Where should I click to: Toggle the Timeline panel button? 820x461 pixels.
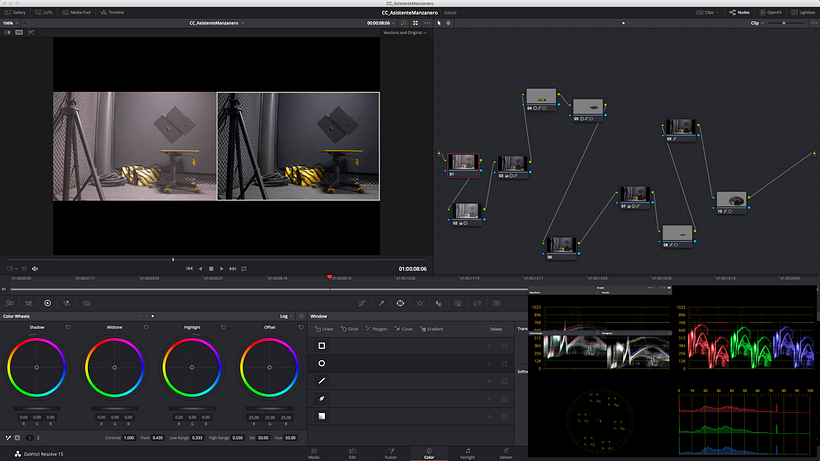pyautogui.click(x=112, y=12)
